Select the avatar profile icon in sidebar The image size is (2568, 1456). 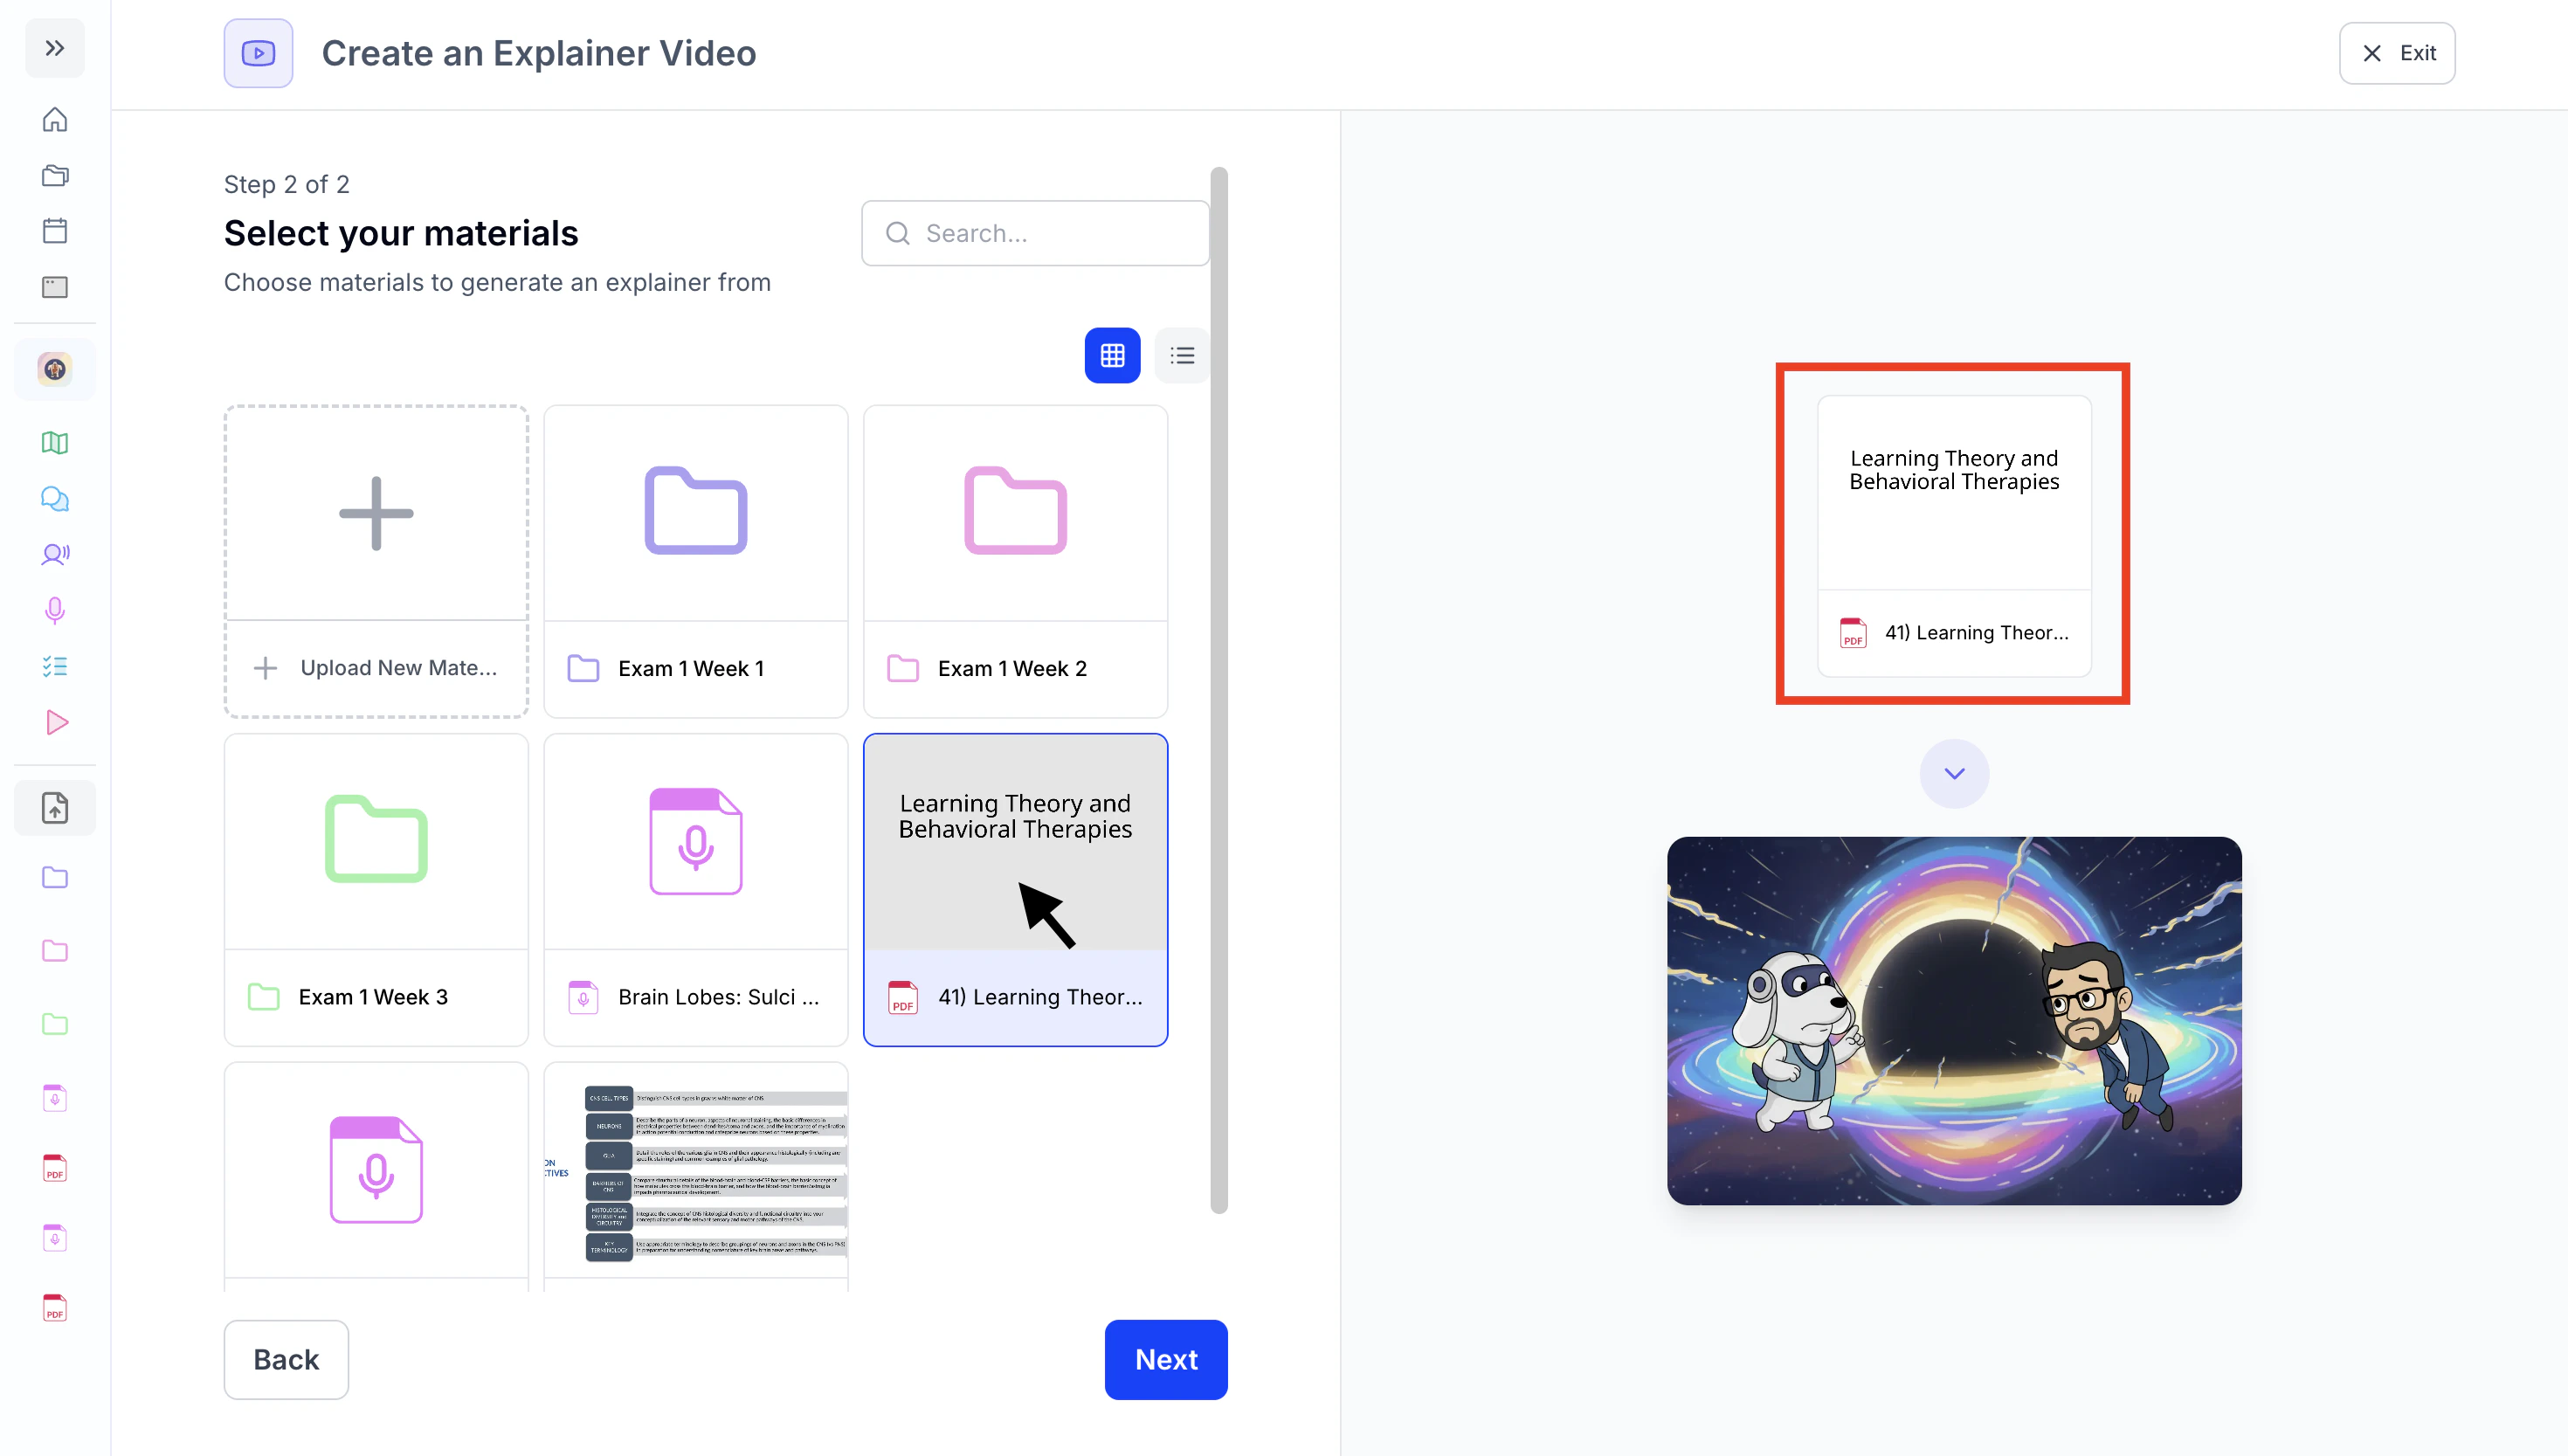tap(55, 369)
